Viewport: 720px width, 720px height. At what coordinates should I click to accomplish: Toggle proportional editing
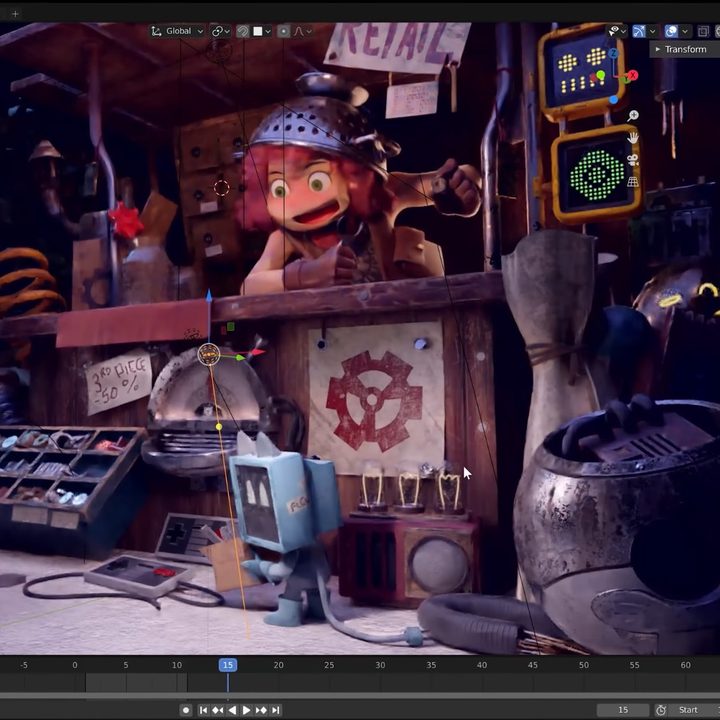point(284,31)
